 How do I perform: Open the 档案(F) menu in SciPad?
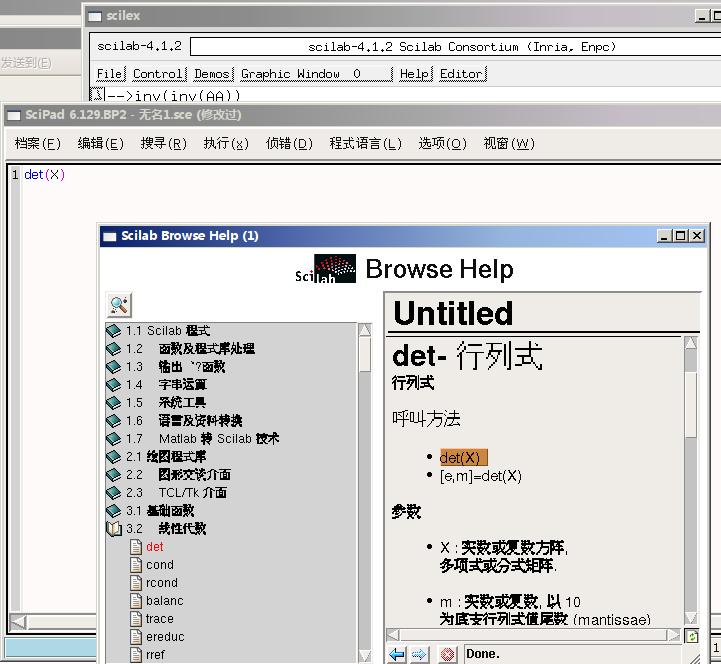[37, 143]
